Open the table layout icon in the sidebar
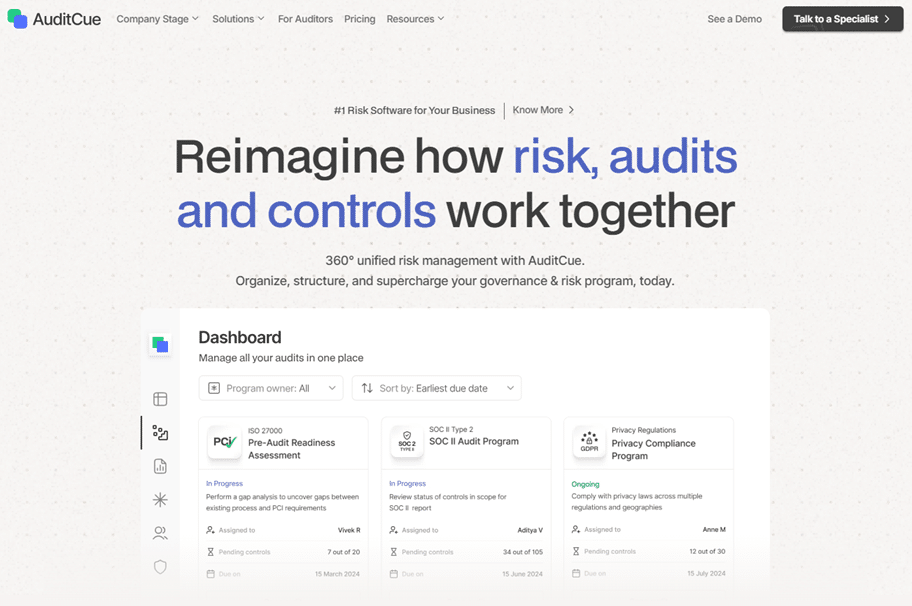The image size is (912, 606). coord(160,399)
